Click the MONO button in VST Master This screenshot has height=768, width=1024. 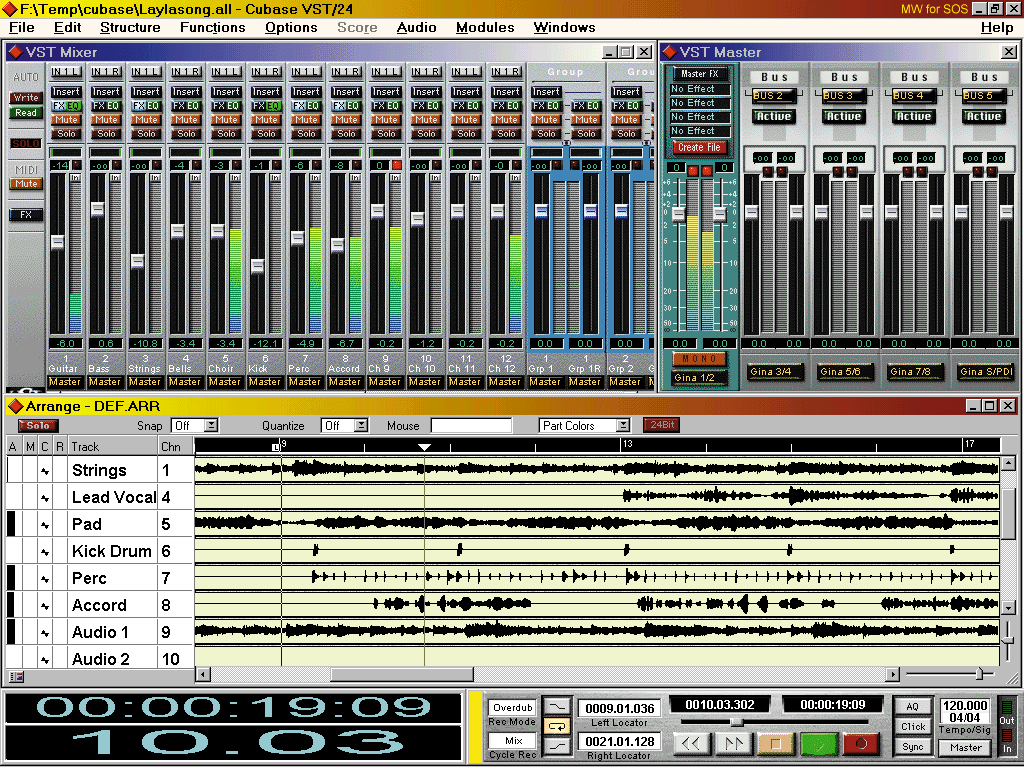point(700,357)
